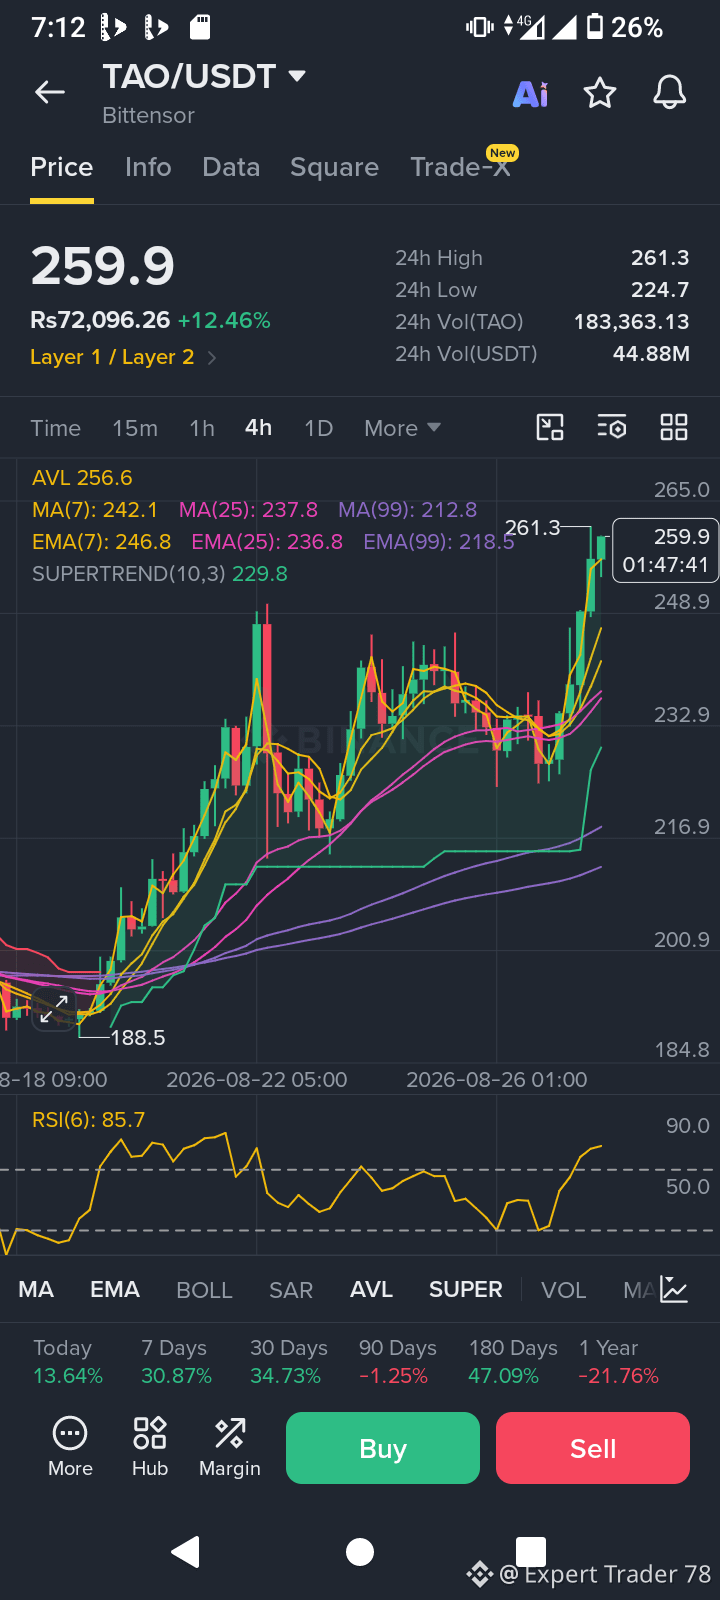Select the Price tab
720x1600 pixels.
click(x=62, y=167)
